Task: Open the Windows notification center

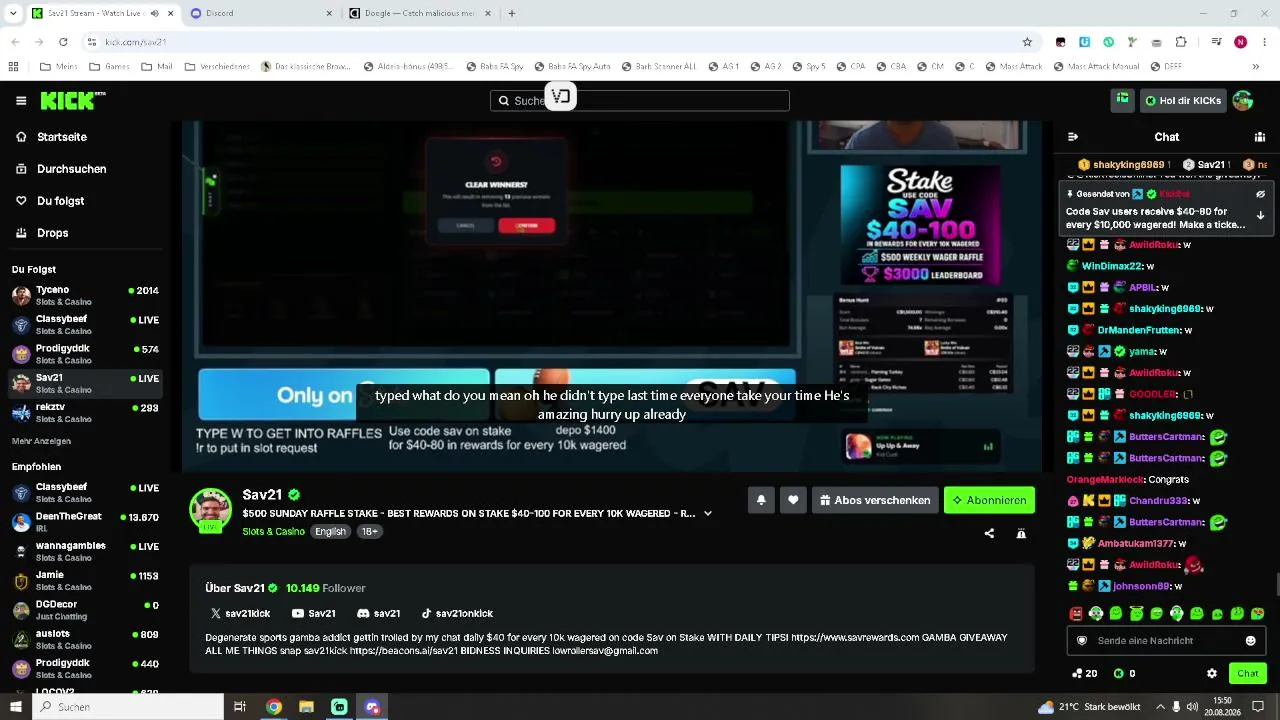Action: coord(1258,707)
